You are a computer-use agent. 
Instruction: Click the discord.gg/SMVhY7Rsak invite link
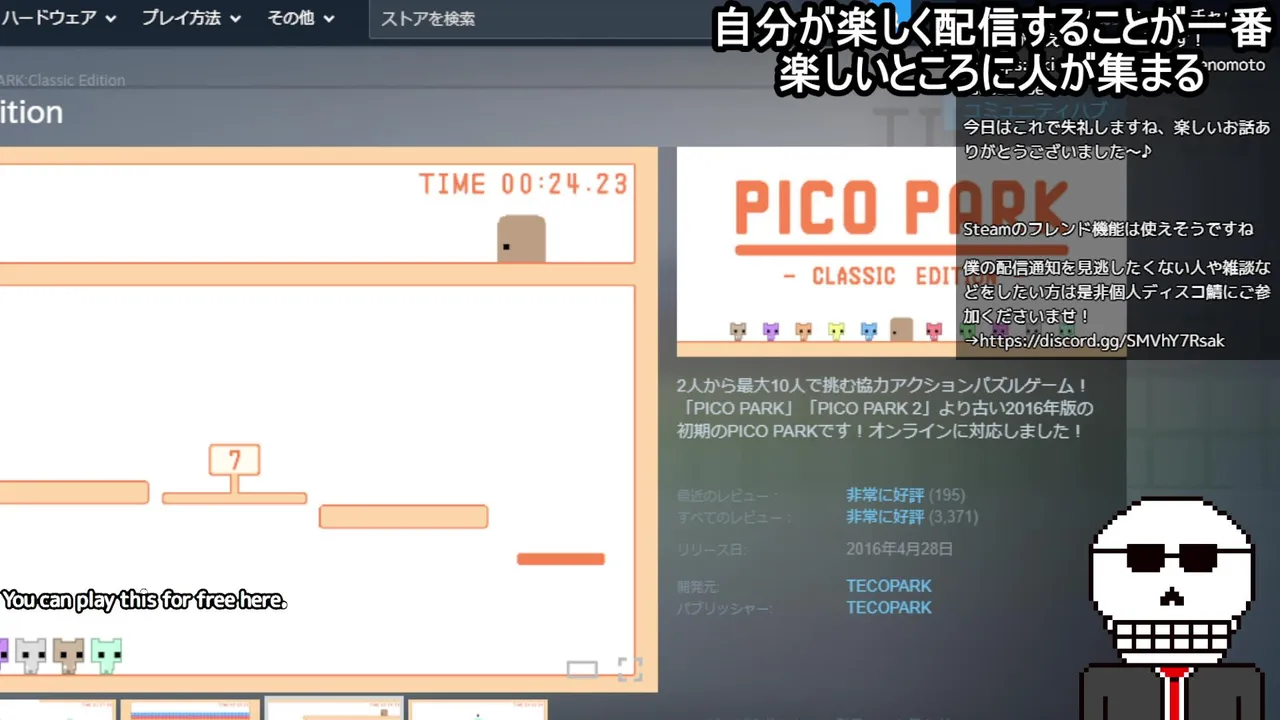[1101, 341]
